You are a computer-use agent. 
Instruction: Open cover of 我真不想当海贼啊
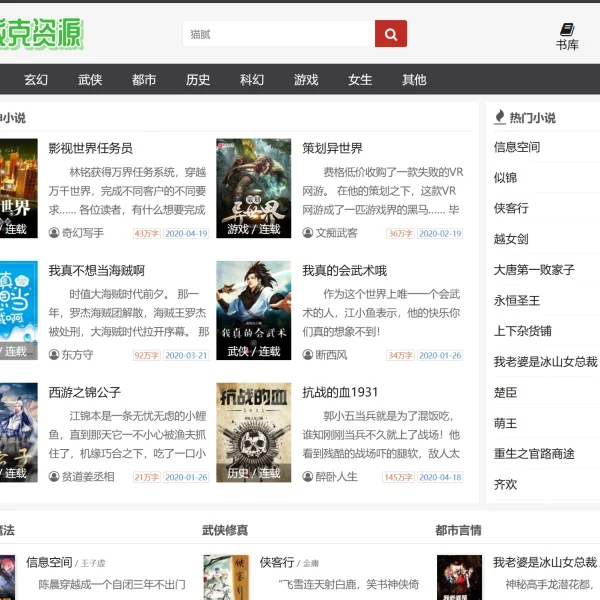(19, 310)
